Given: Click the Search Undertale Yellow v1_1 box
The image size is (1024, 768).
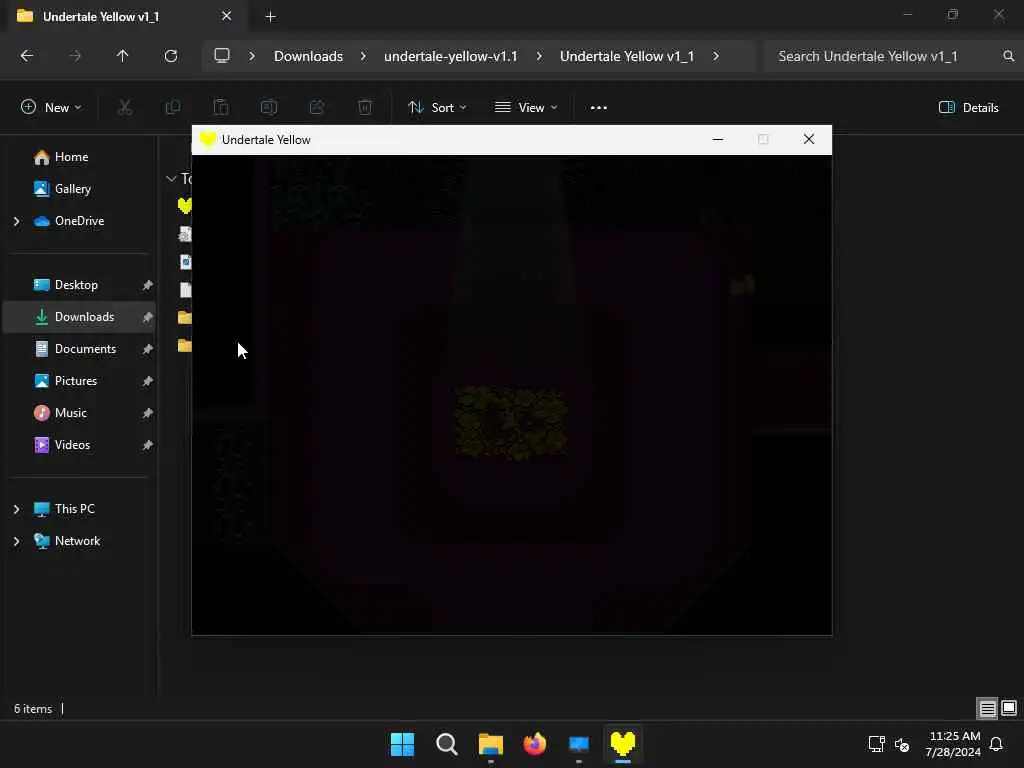Looking at the screenshot, I should click(891, 56).
